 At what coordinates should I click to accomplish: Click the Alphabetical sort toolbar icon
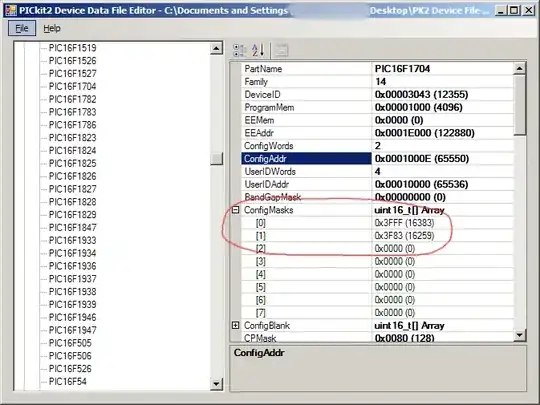pyautogui.click(x=258, y=50)
